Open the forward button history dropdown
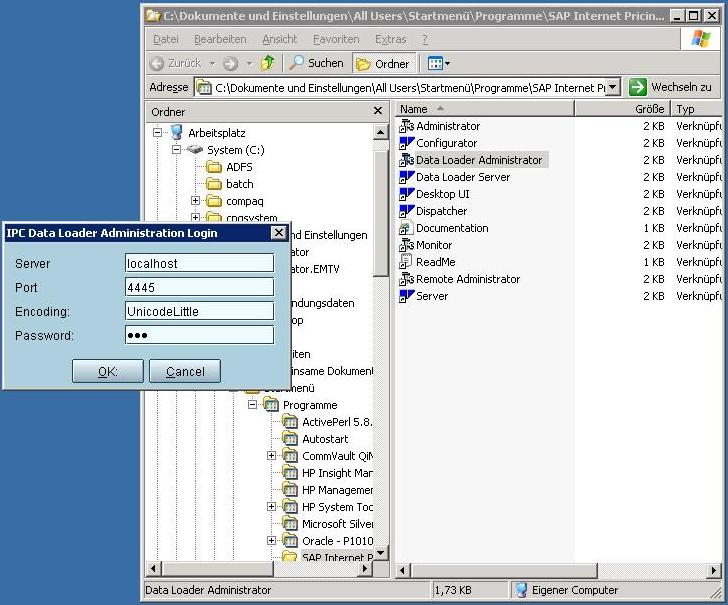Screen dimensions: 728x605 [249, 63]
